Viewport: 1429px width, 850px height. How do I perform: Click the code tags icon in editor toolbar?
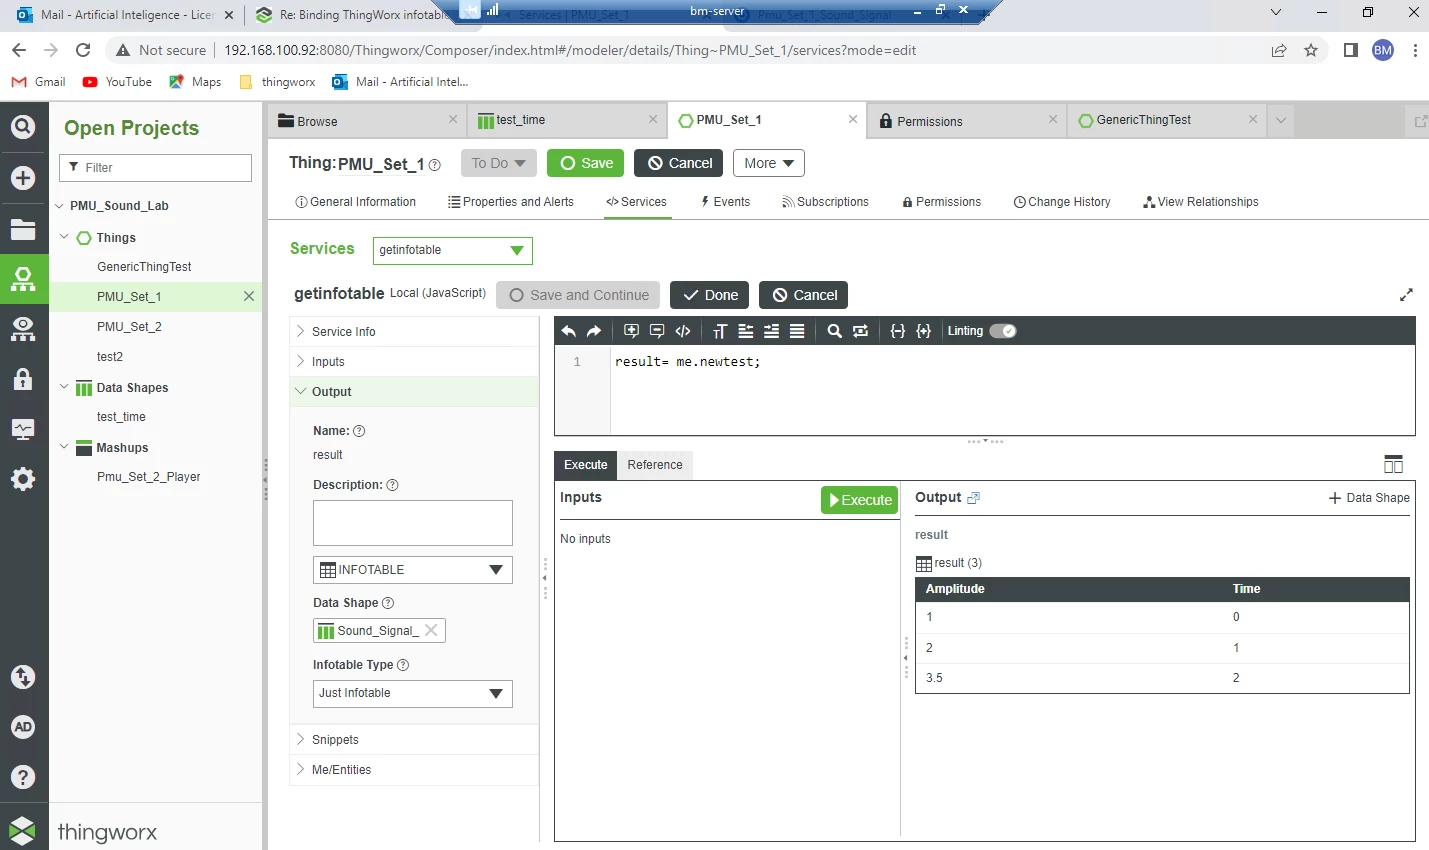click(683, 331)
